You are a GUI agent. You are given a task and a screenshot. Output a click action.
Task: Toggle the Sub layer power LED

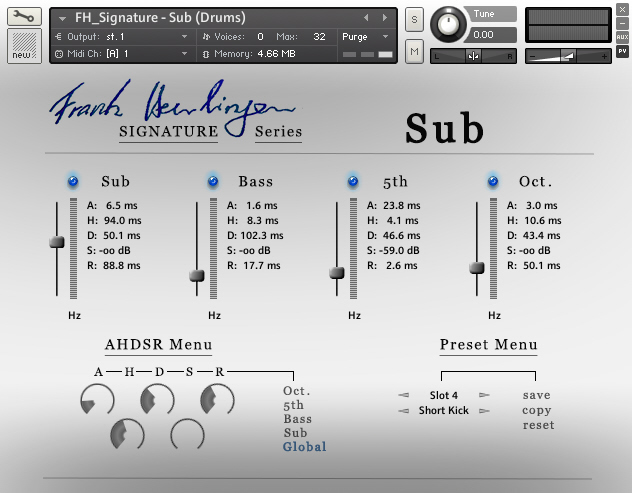[73, 181]
